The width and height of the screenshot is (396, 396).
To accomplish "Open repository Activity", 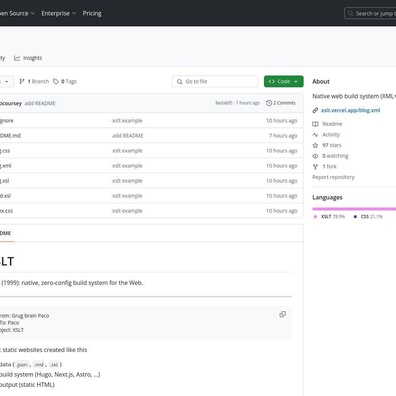I will click(x=331, y=135).
